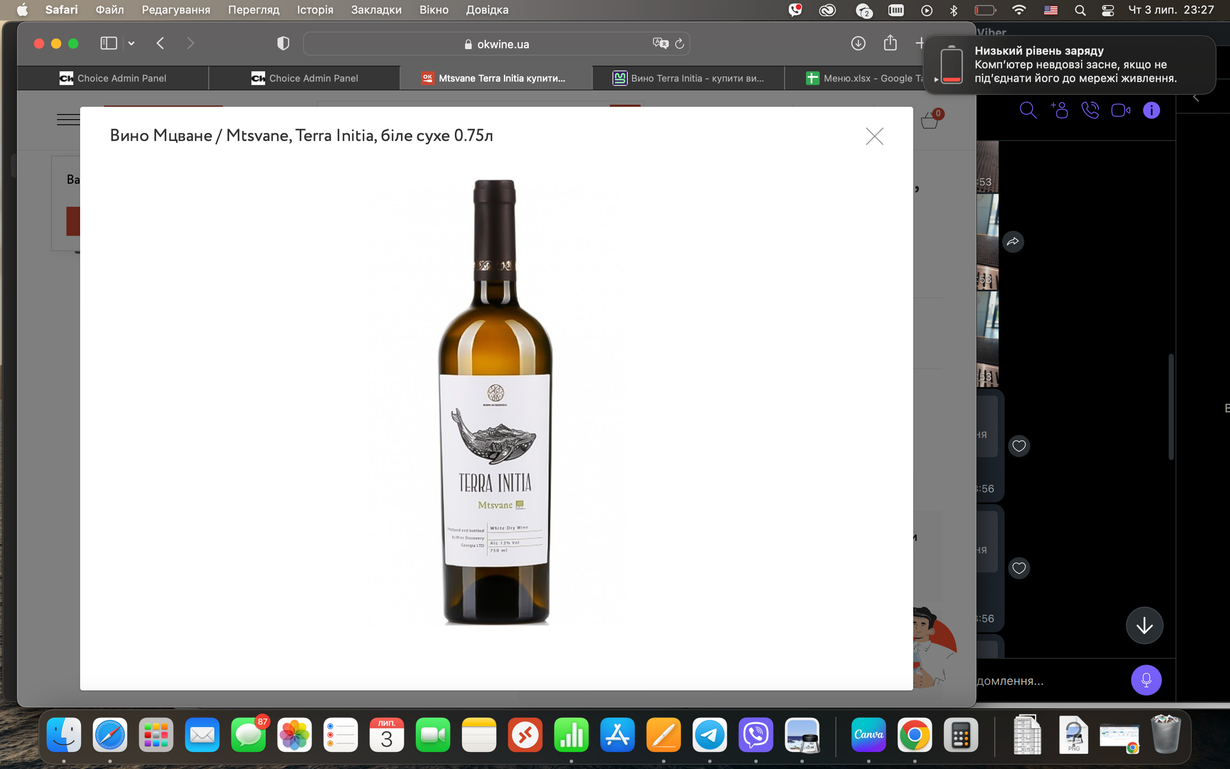The image size is (1230, 769).
Task: Open Messages with 87 badge
Action: coord(248,735)
